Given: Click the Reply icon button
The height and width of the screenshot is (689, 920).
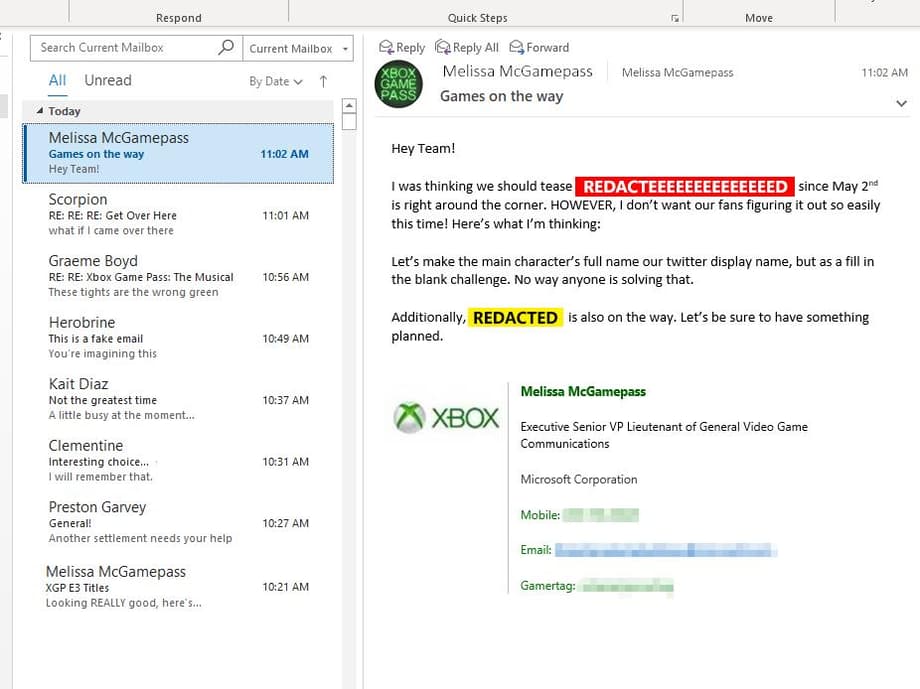Looking at the screenshot, I should [x=401, y=47].
